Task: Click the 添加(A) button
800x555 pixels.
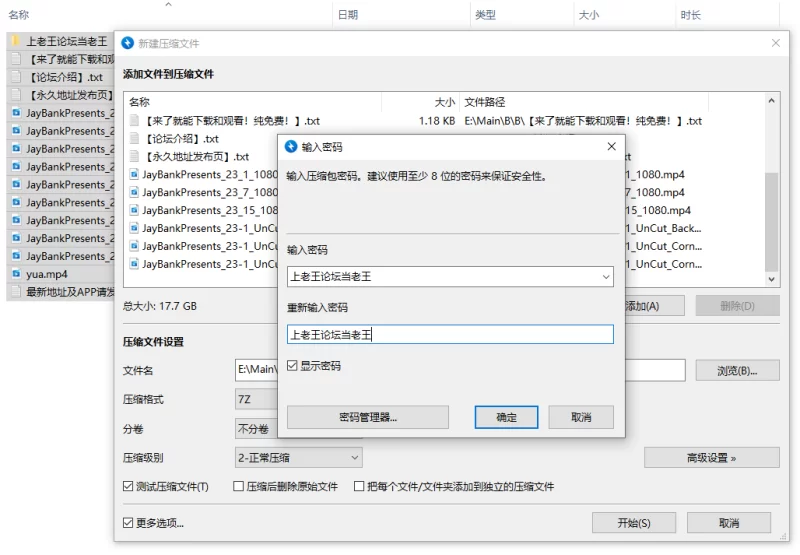Action: (x=654, y=306)
